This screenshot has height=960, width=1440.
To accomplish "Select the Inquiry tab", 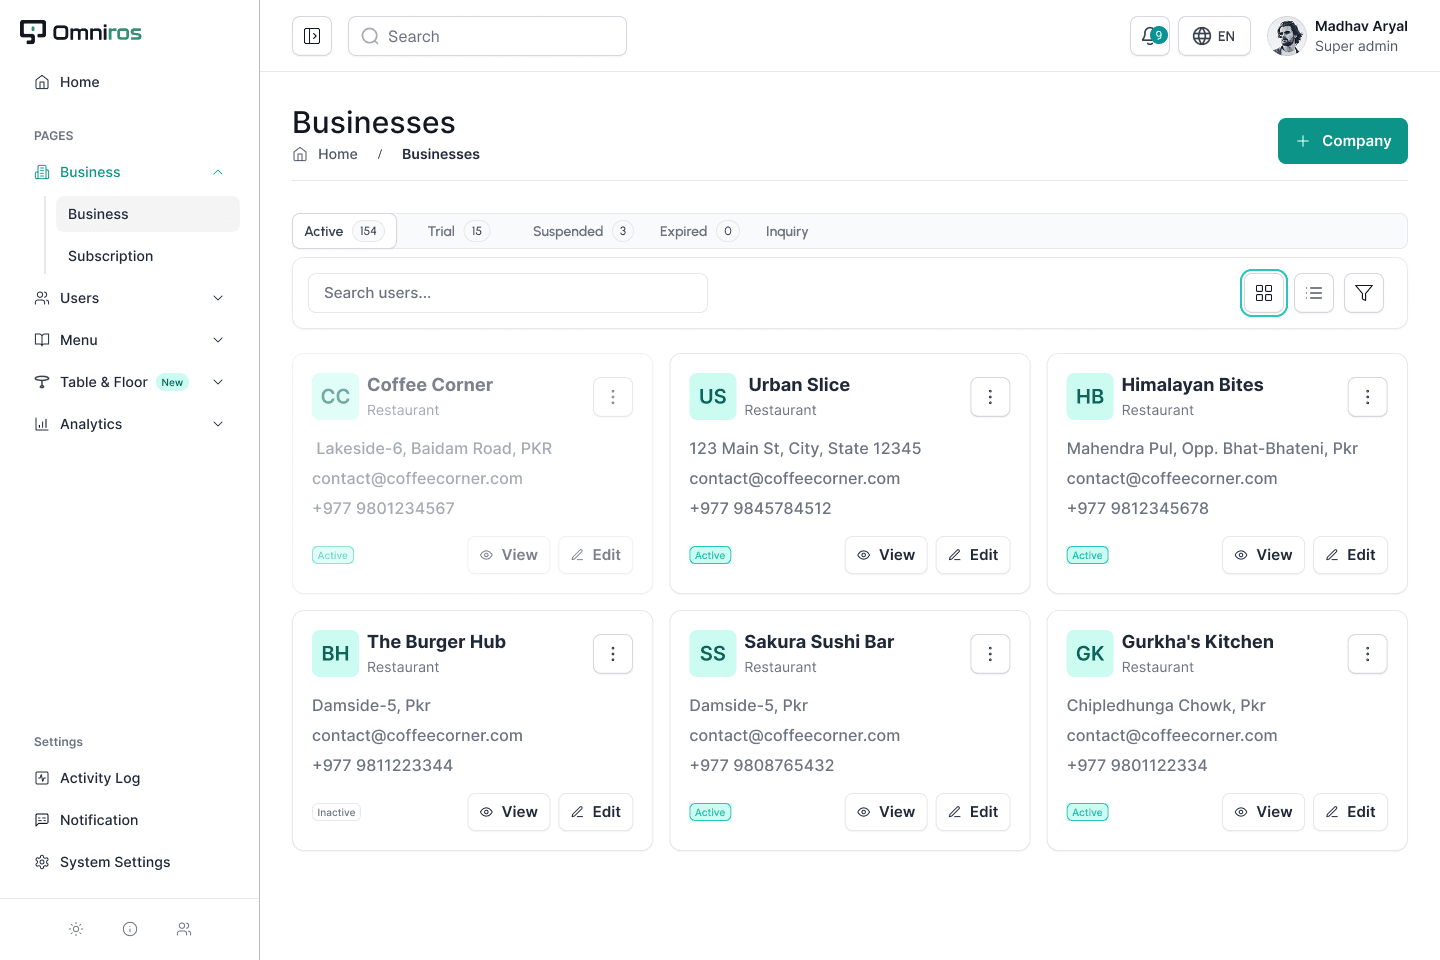I will pos(787,231).
